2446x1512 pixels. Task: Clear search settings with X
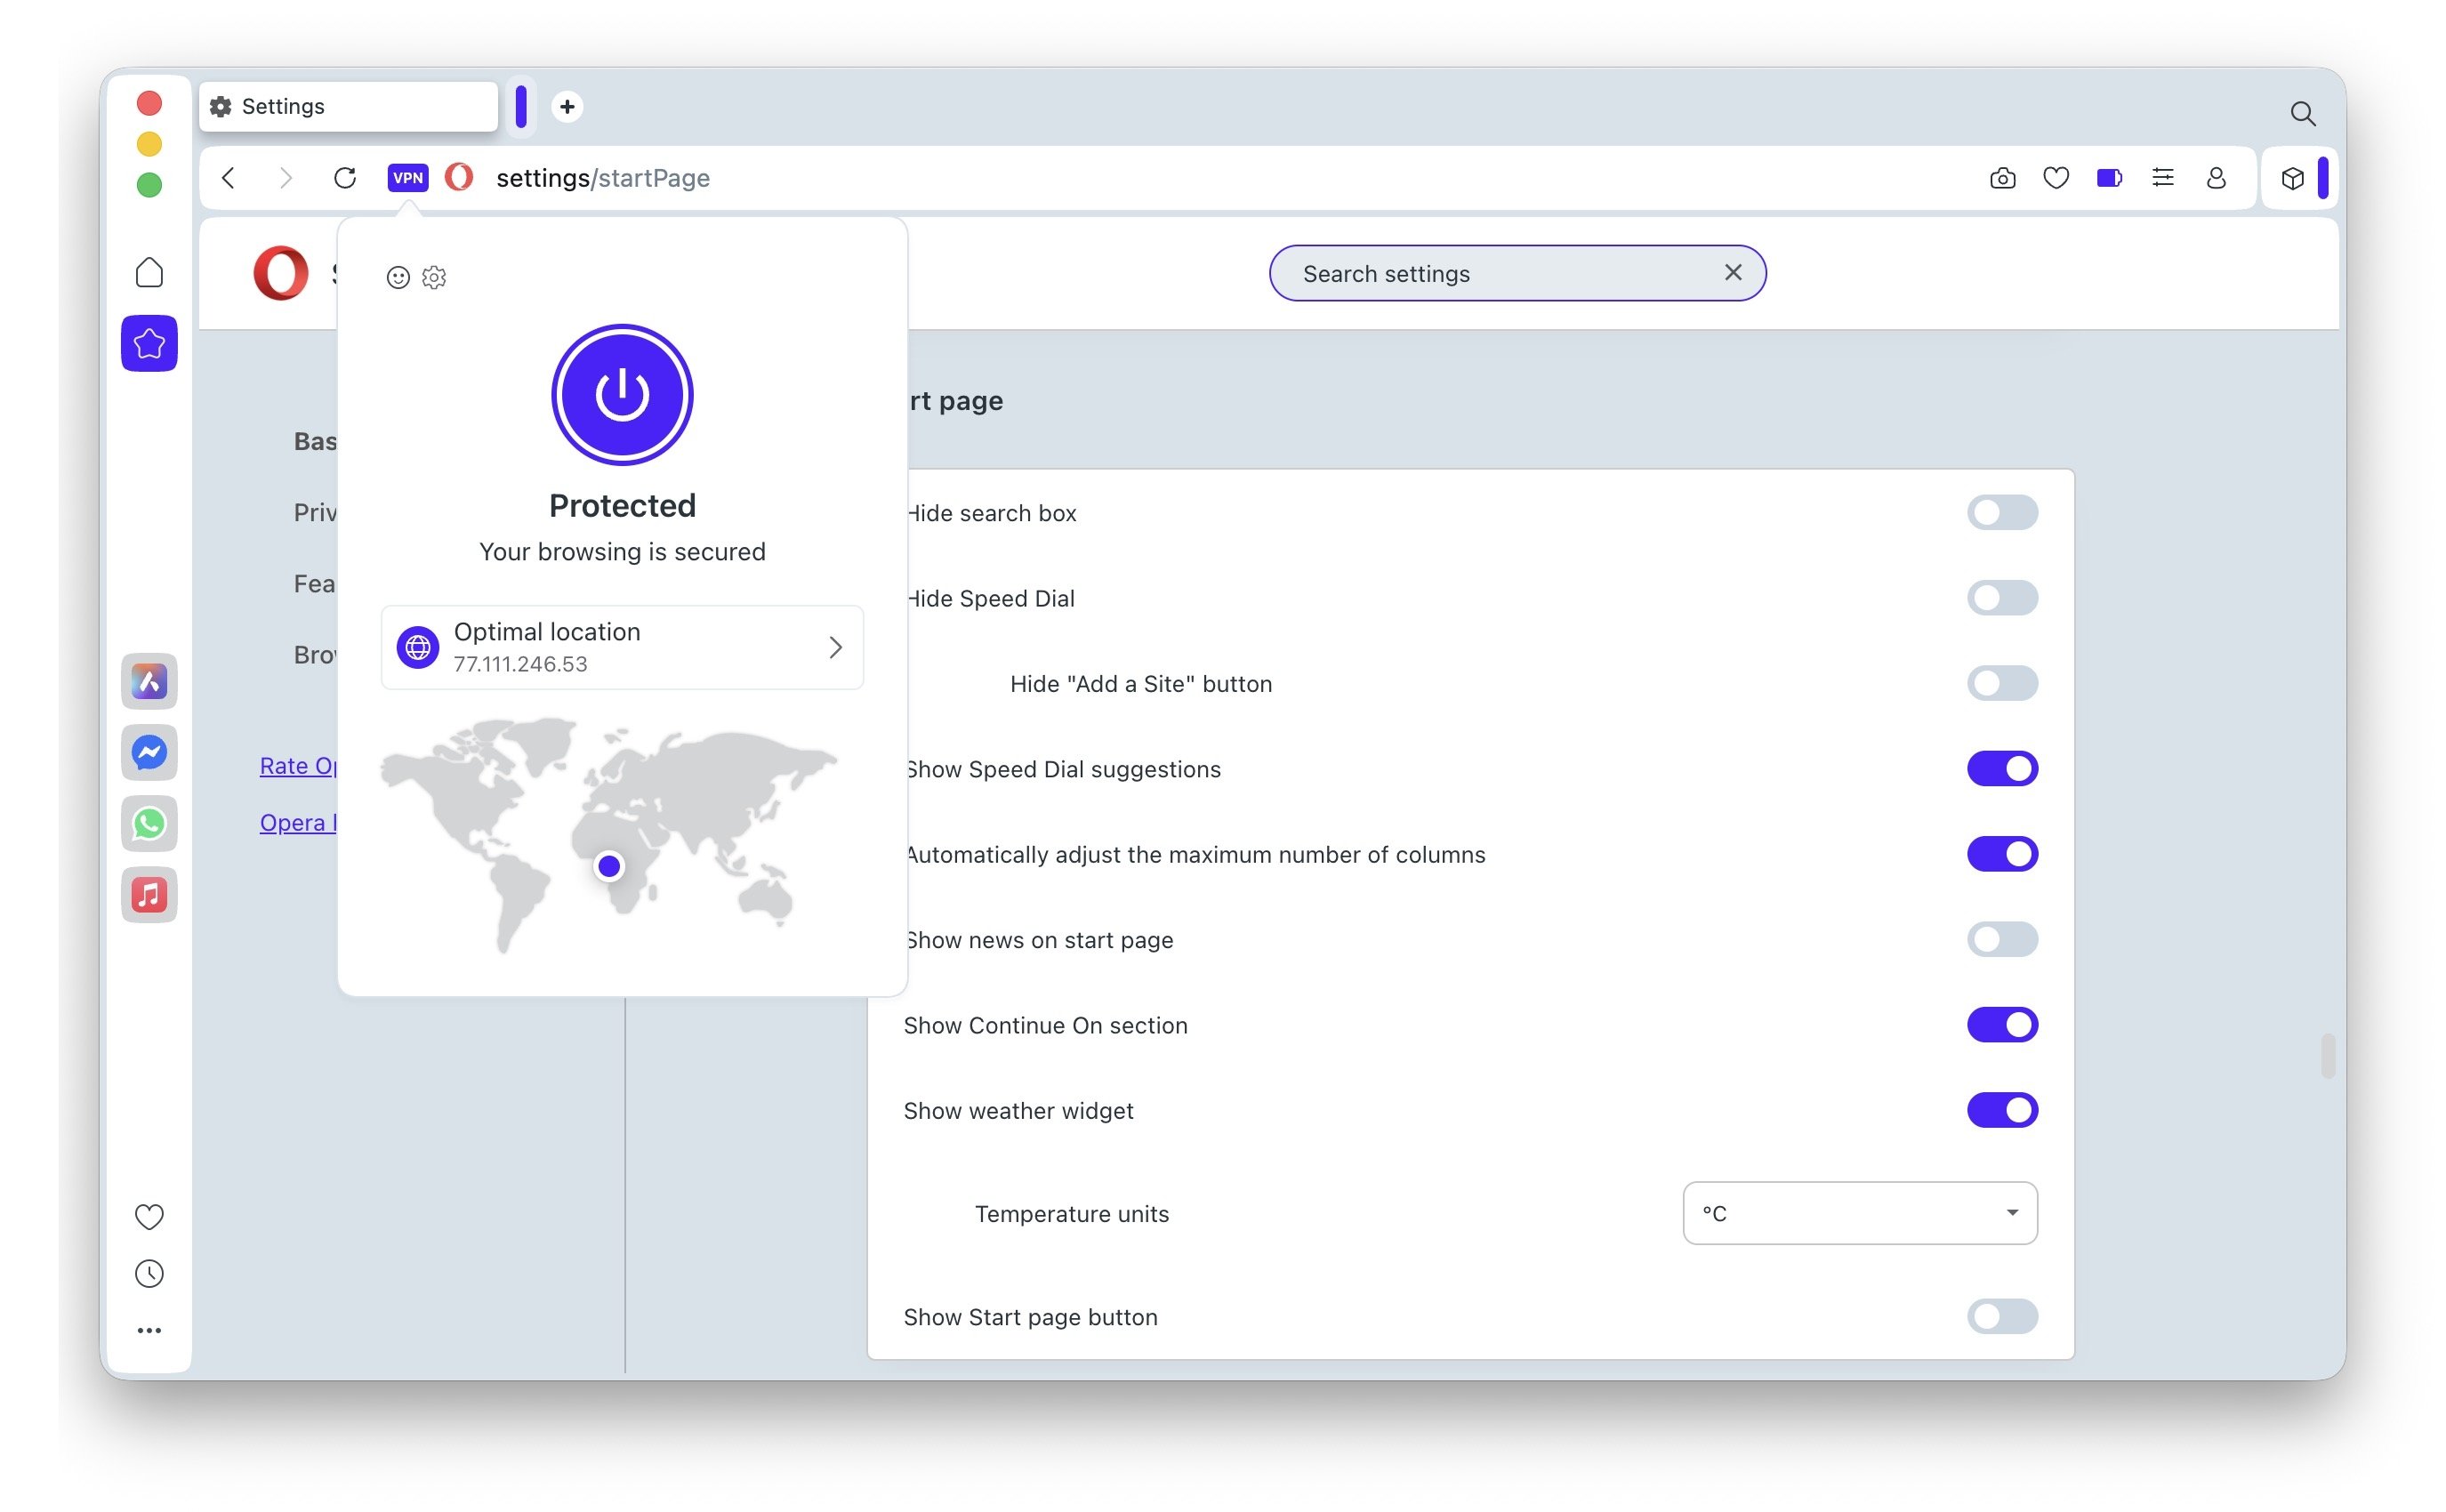(x=1733, y=272)
